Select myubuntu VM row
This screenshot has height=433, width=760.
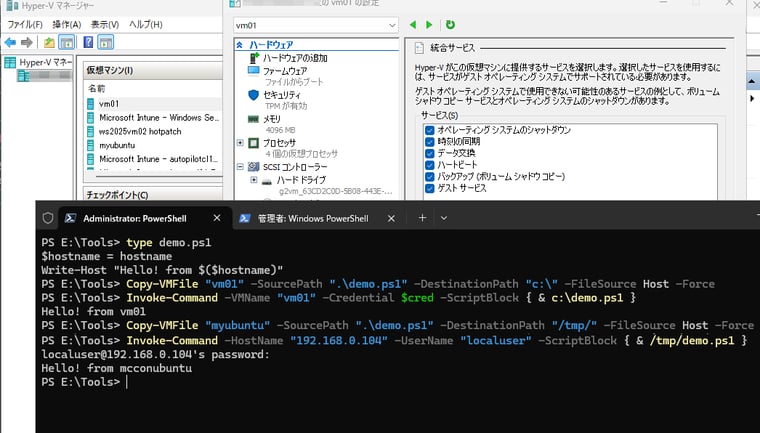pyautogui.click(x=153, y=145)
